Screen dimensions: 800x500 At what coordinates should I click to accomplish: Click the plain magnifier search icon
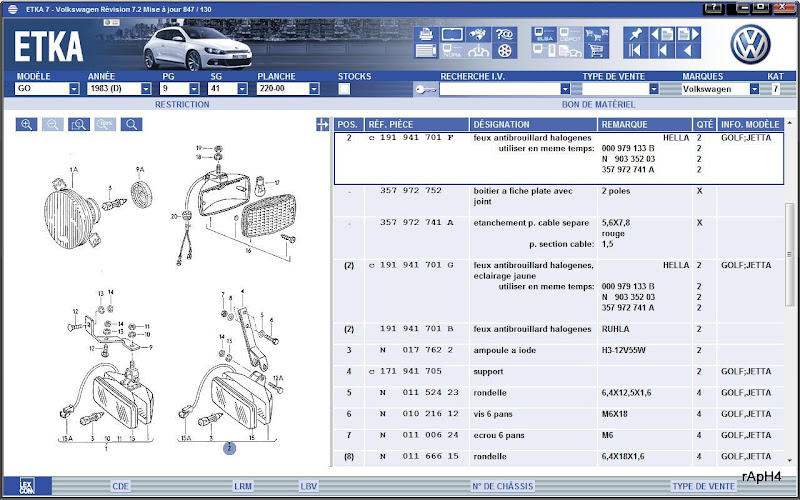click(132, 124)
